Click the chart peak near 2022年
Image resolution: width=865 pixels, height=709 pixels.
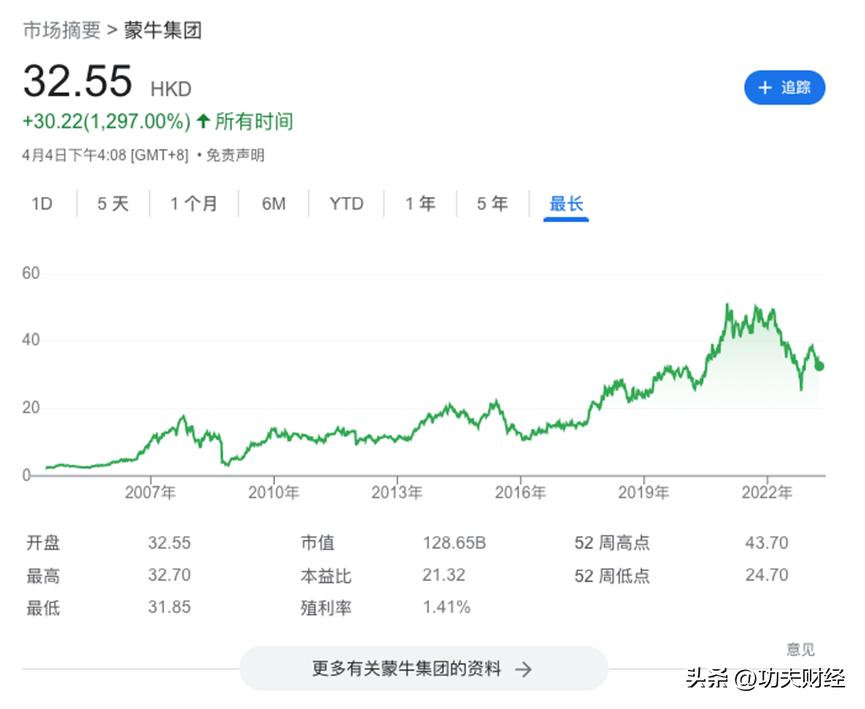[728, 305]
